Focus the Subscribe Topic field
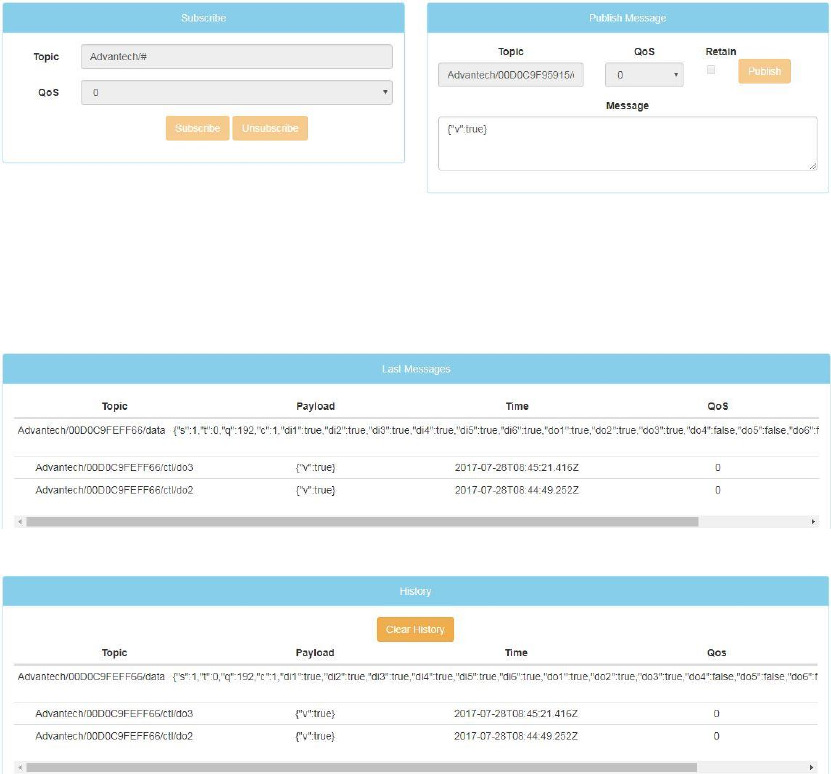 point(236,57)
